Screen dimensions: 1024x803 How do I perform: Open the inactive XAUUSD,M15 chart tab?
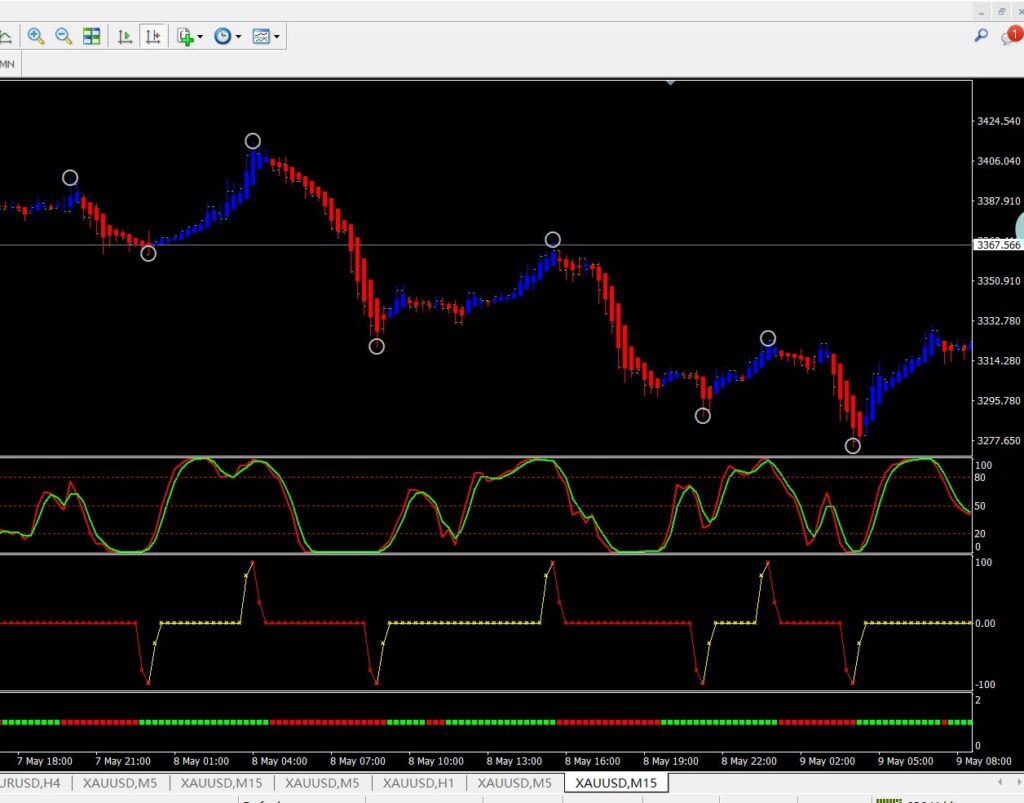pyautogui.click(x=221, y=783)
